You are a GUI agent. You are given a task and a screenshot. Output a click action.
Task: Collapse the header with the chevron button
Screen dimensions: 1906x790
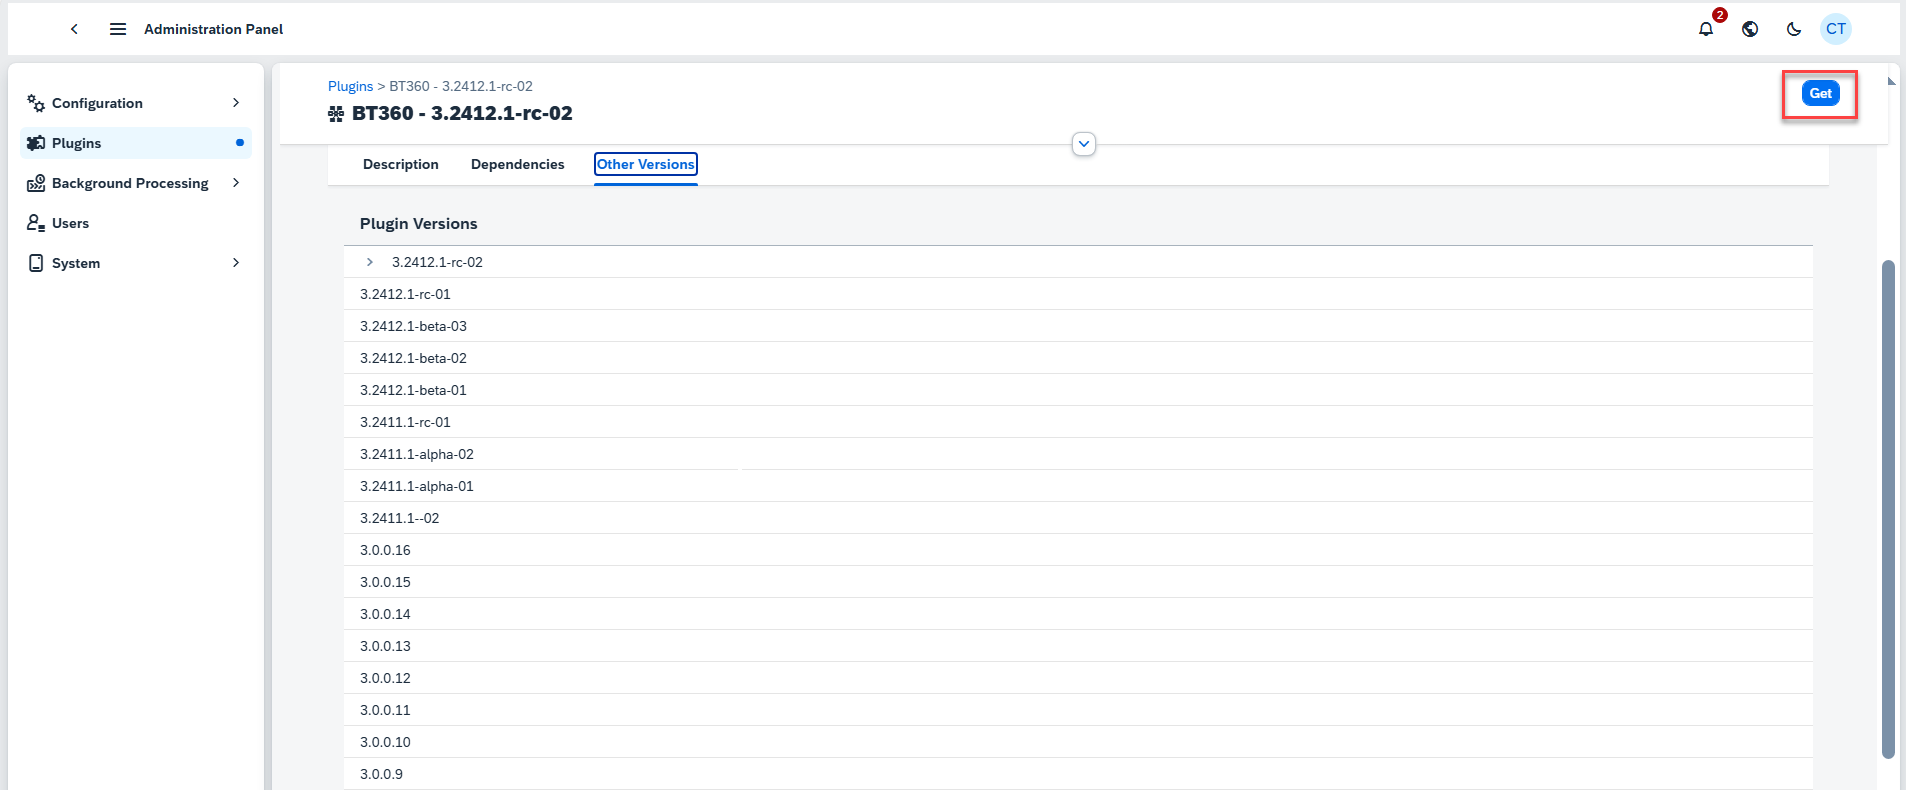pyautogui.click(x=1084, y=144)
